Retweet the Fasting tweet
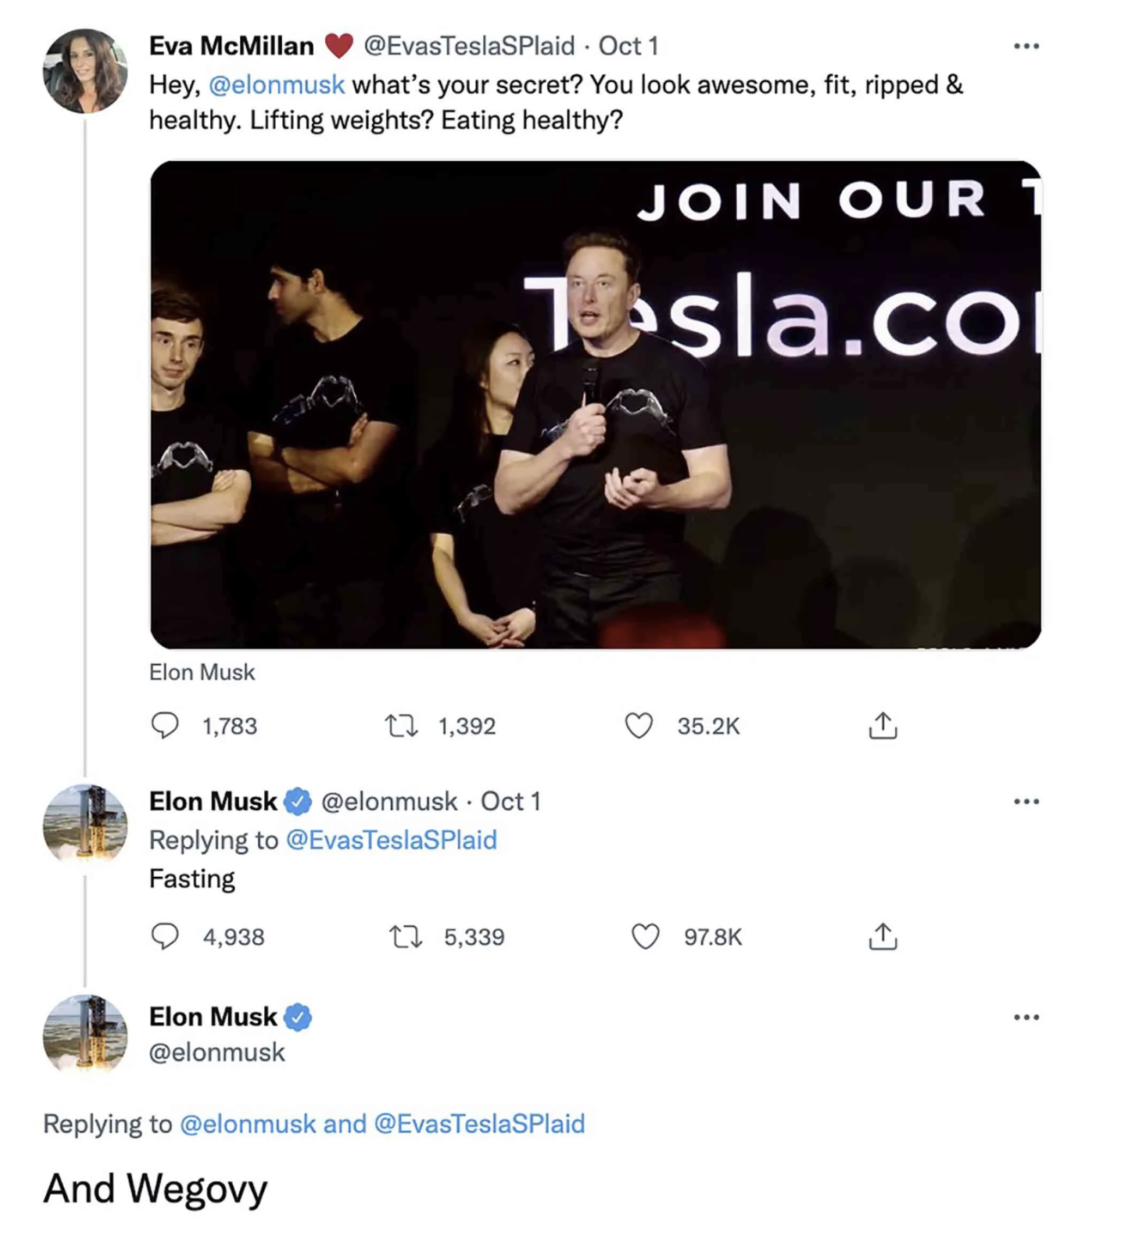Screen dimensions: 1124x1240 (x=405, y=937)
